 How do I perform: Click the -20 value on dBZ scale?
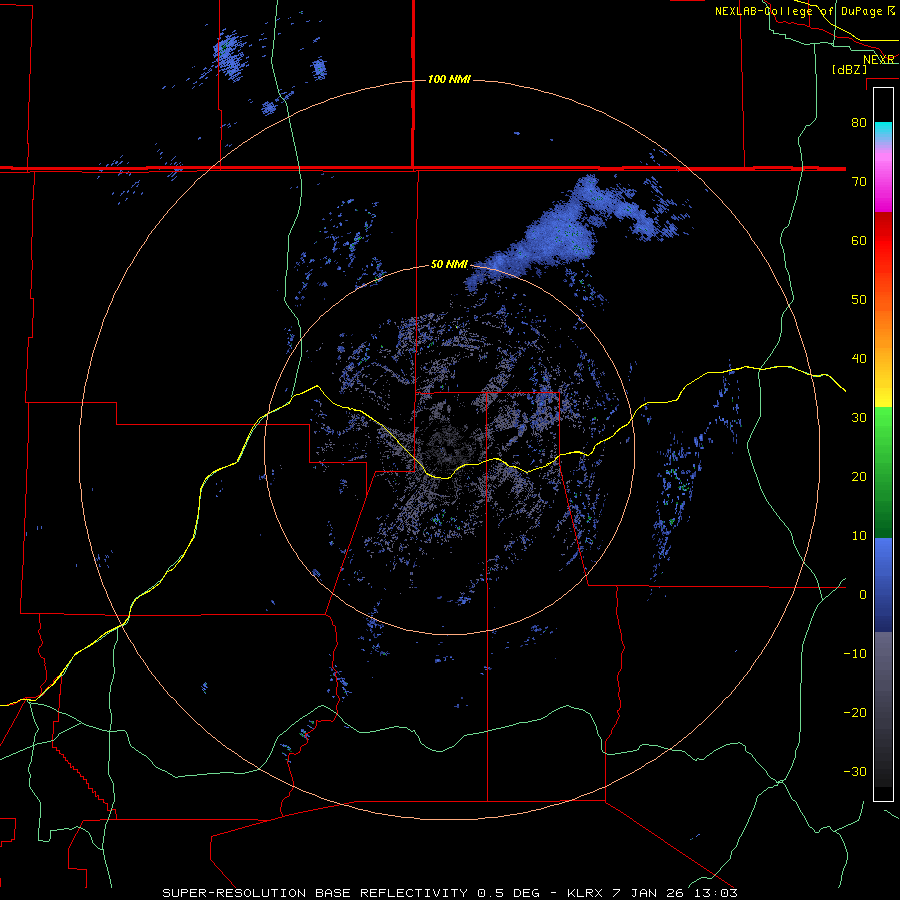click(x=855, y=713)
